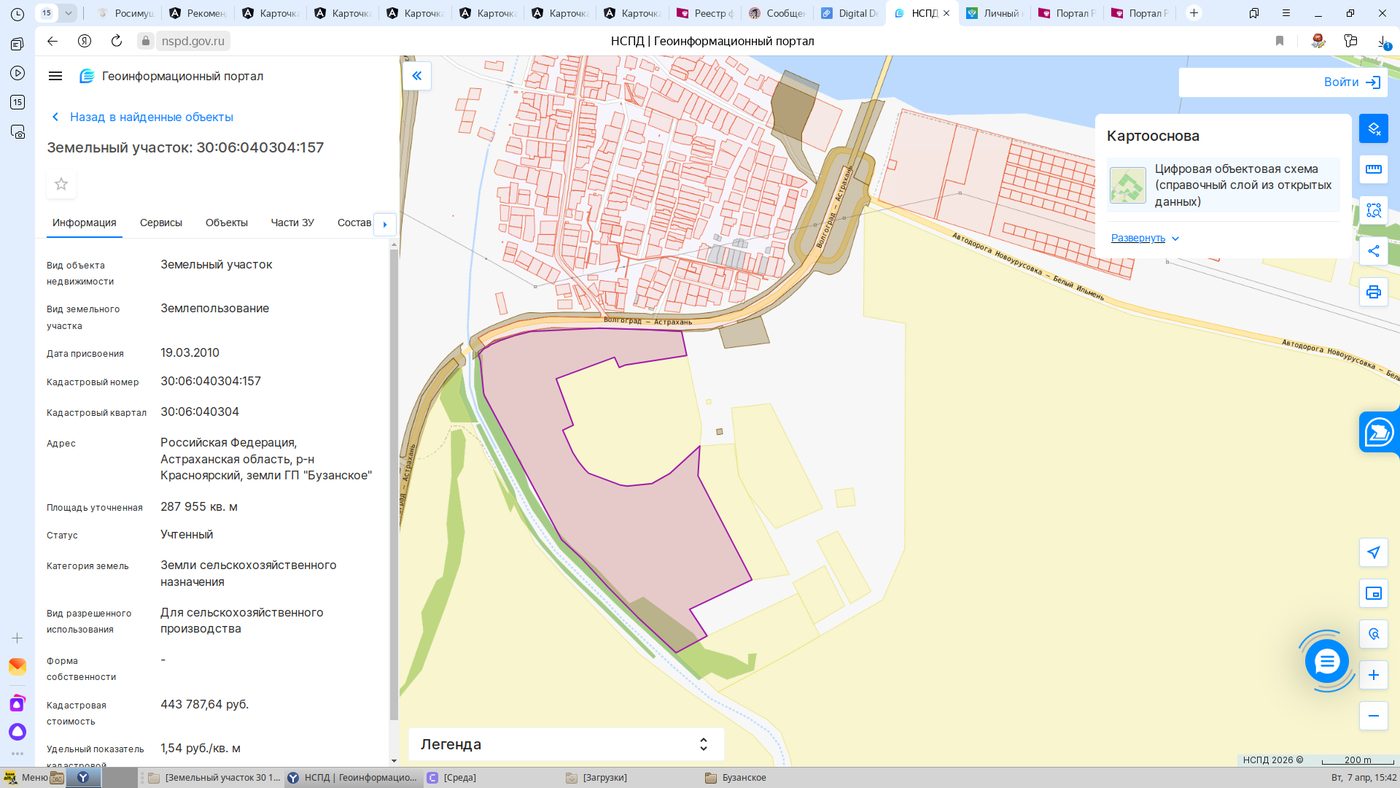Viewport: 1400px width, 788px height.
Task: Open browser history in the sidebar
Action: [17, 14]
